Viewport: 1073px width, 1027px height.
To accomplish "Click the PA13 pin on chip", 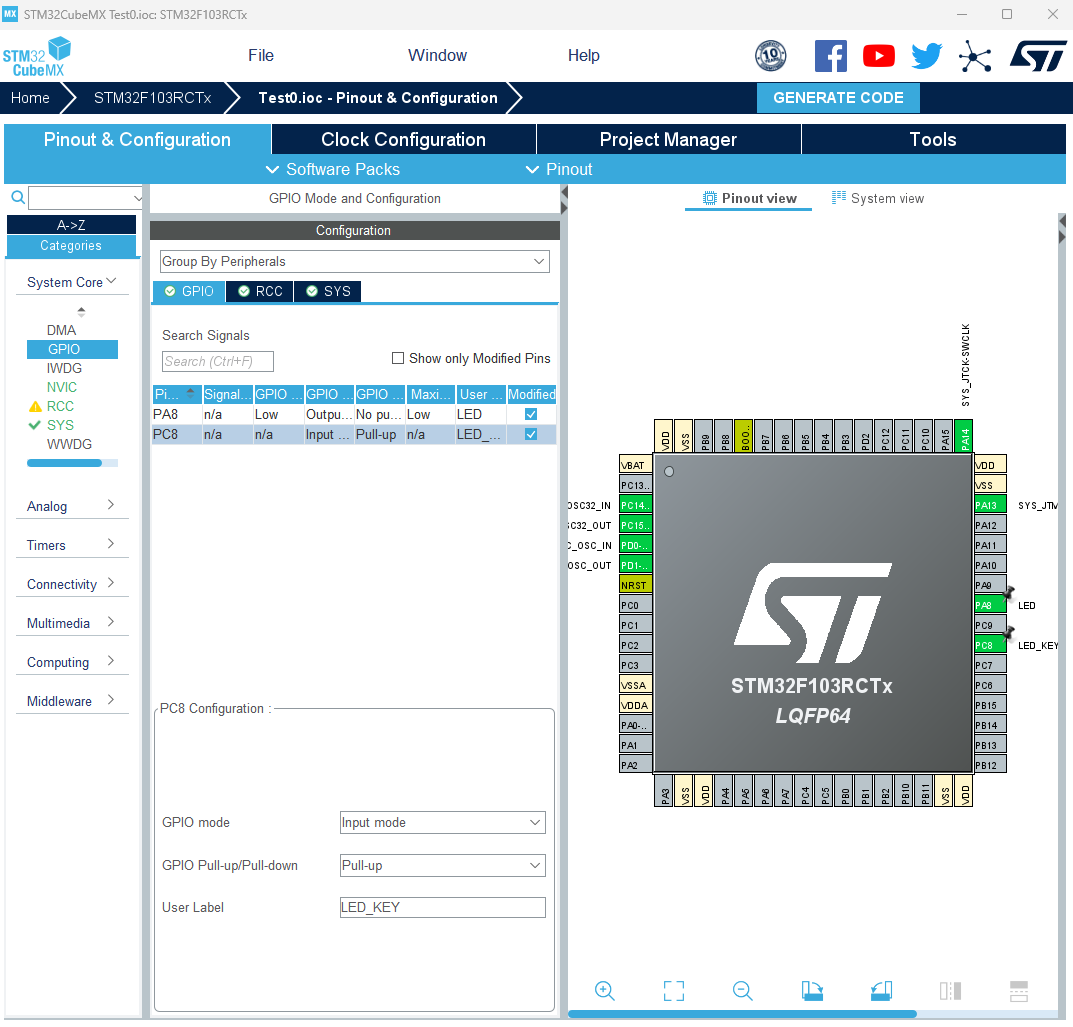I will (x=990, y=505).
